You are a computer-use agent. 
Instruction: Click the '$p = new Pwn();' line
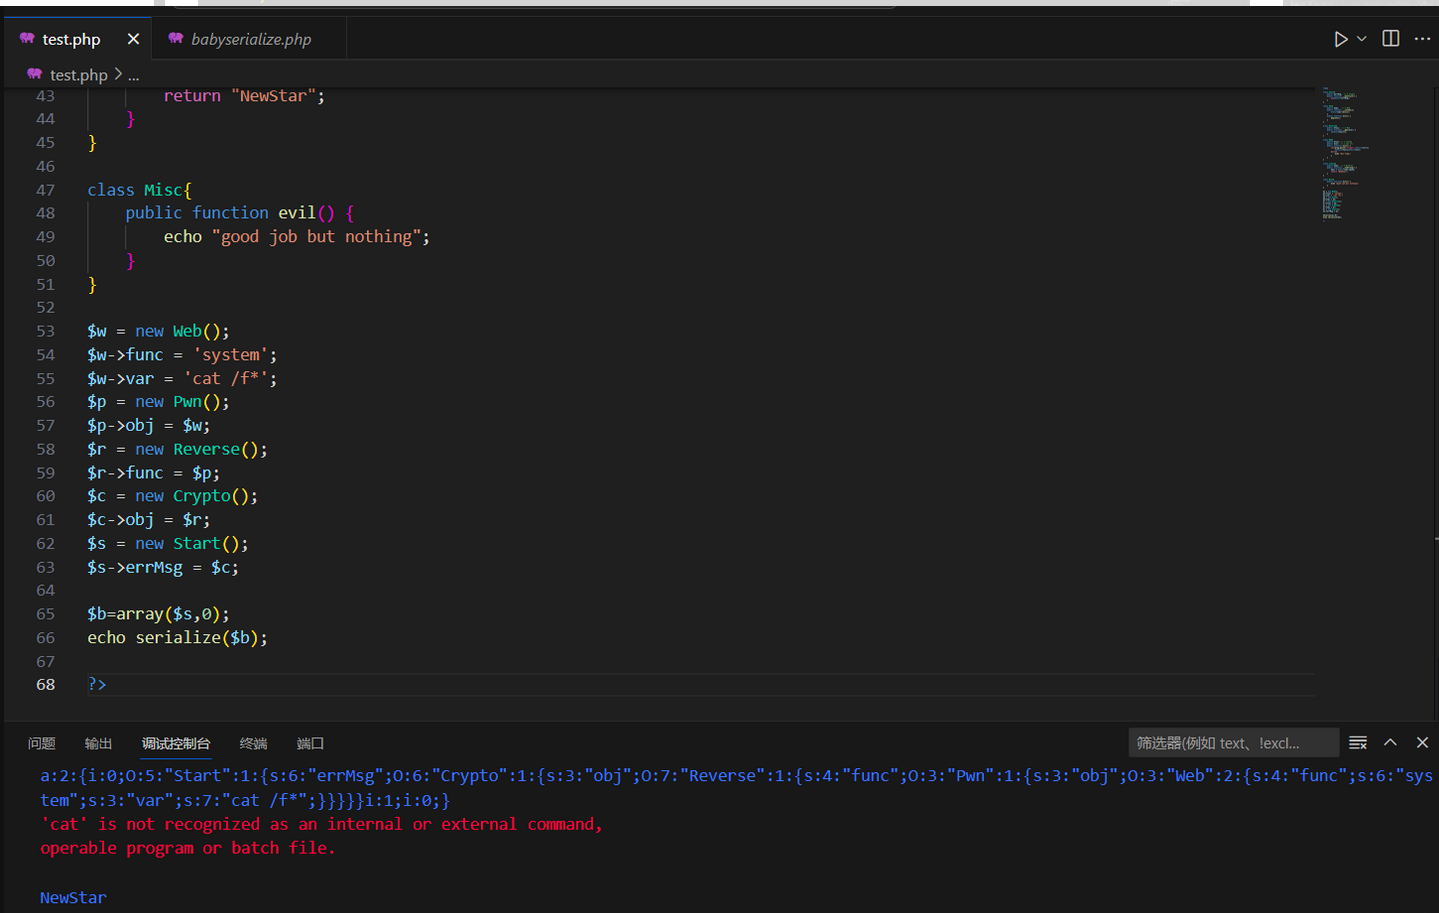pyautogui.click(x=158, y=402)
